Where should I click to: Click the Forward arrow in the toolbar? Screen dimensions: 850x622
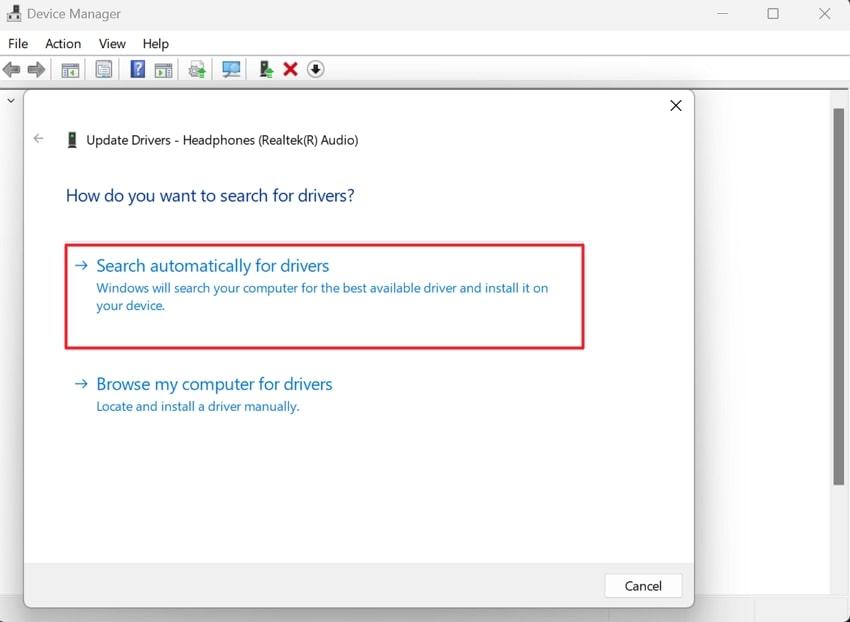coord(36,69)
